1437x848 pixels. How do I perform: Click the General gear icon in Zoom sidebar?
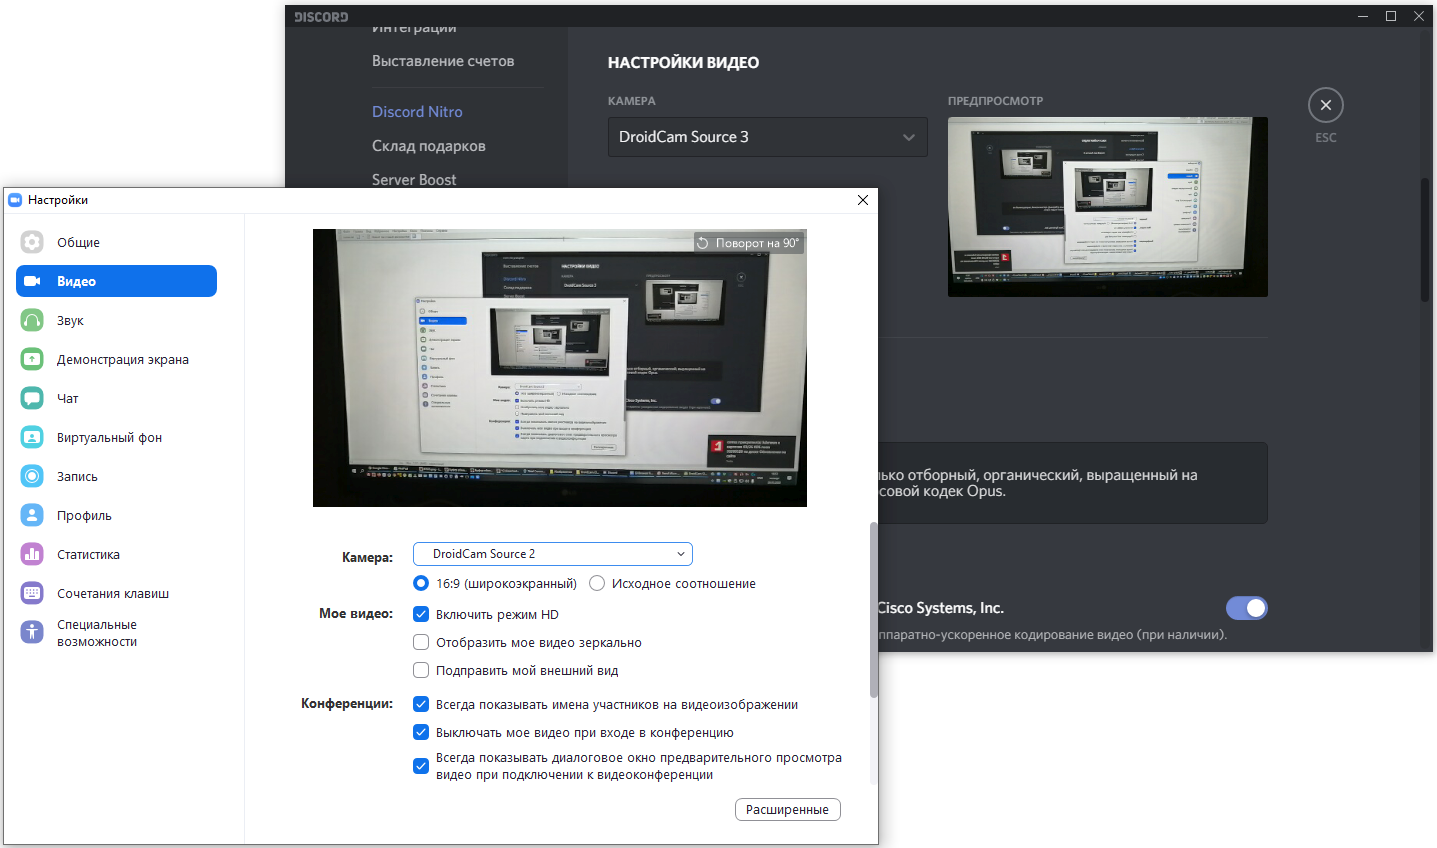point(32,242)
